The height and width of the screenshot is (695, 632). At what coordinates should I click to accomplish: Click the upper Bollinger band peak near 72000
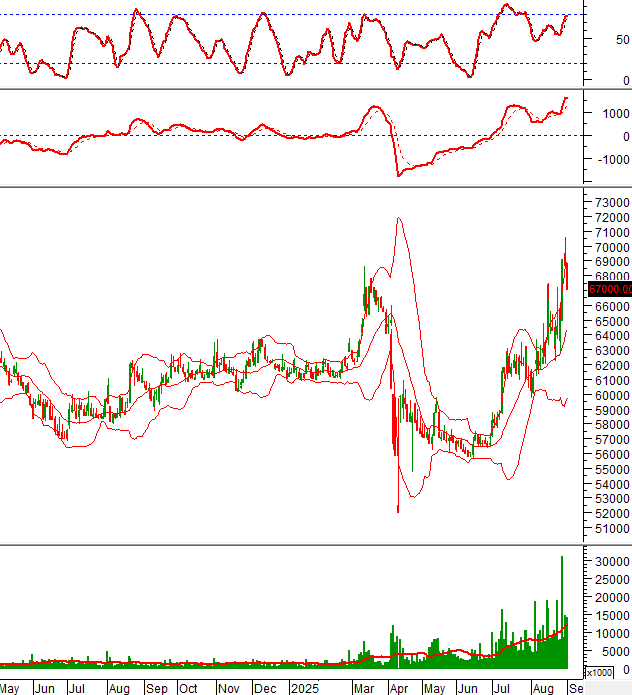[399, 218]
